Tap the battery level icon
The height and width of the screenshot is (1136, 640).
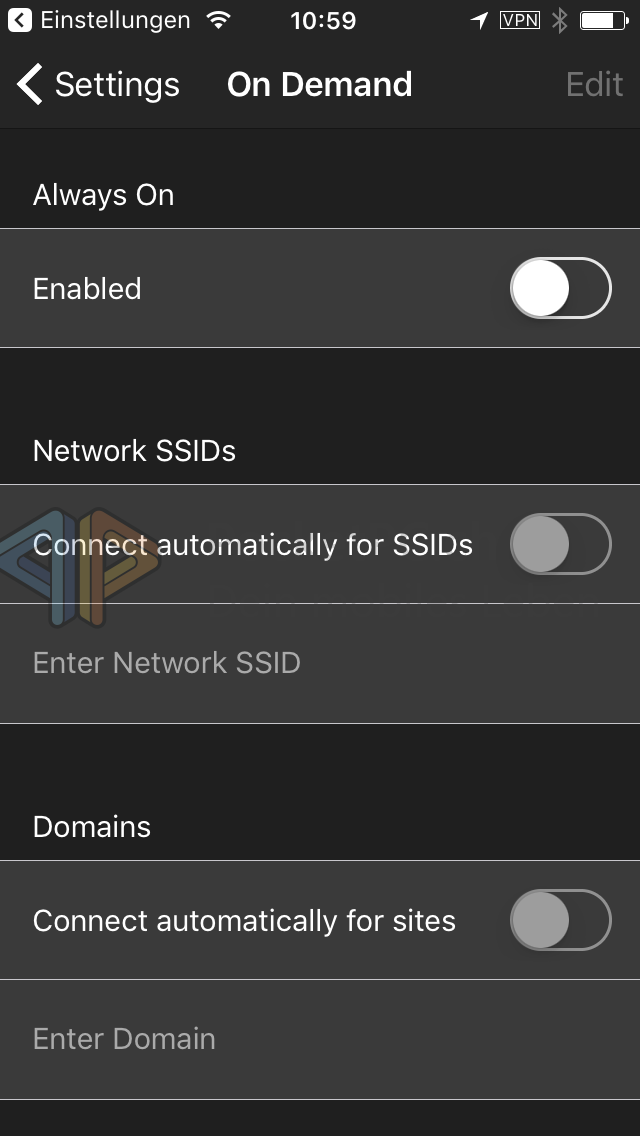coord(604,20)
